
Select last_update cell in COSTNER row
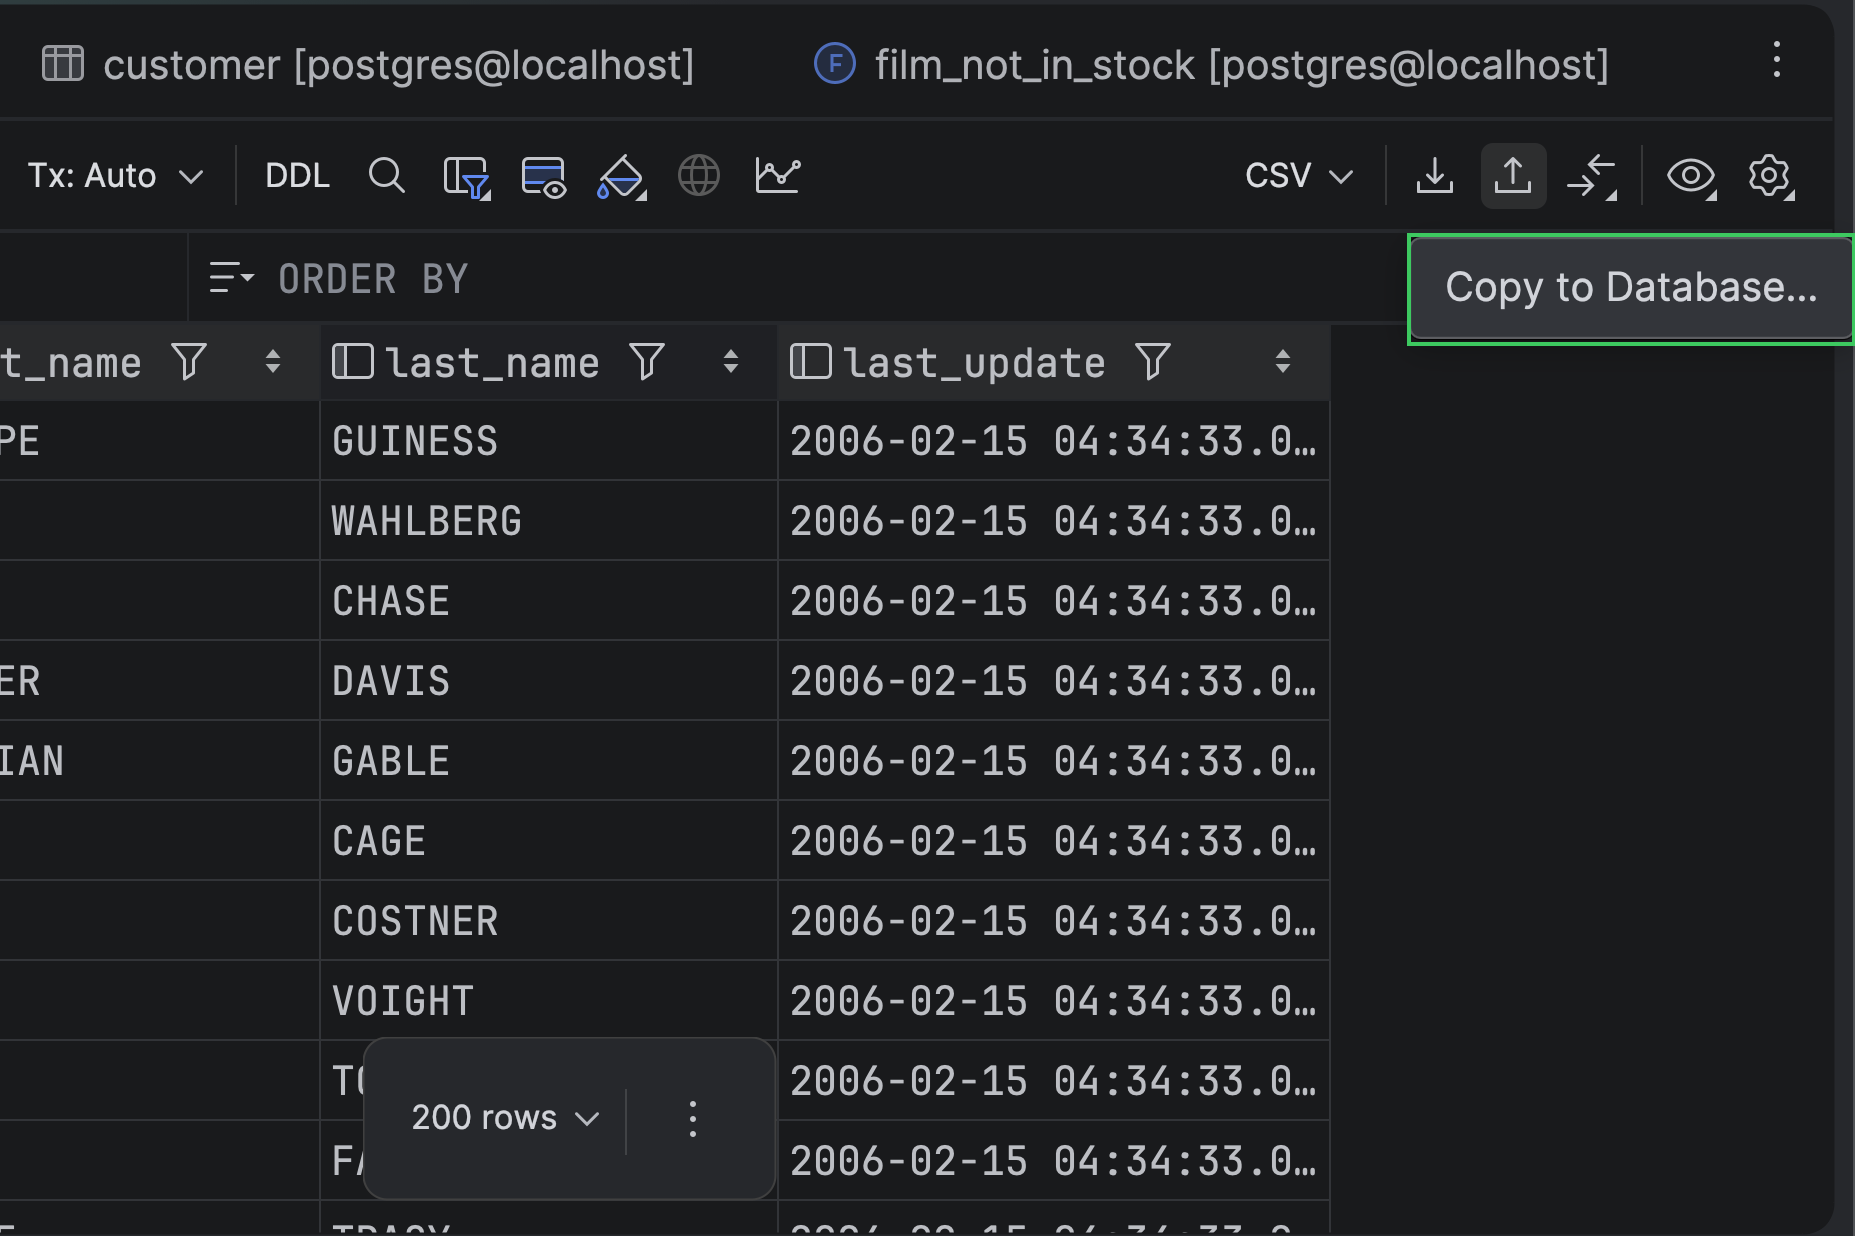point(1054,921)
